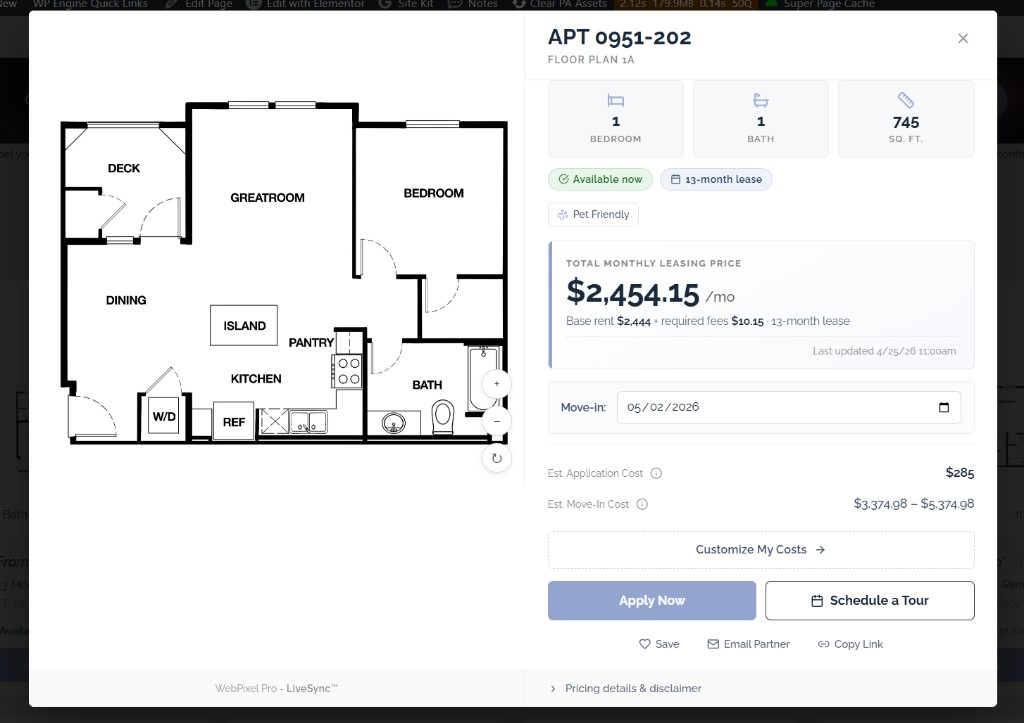Select the Site Kit icon in the admin bar

(x=386, y=4)
